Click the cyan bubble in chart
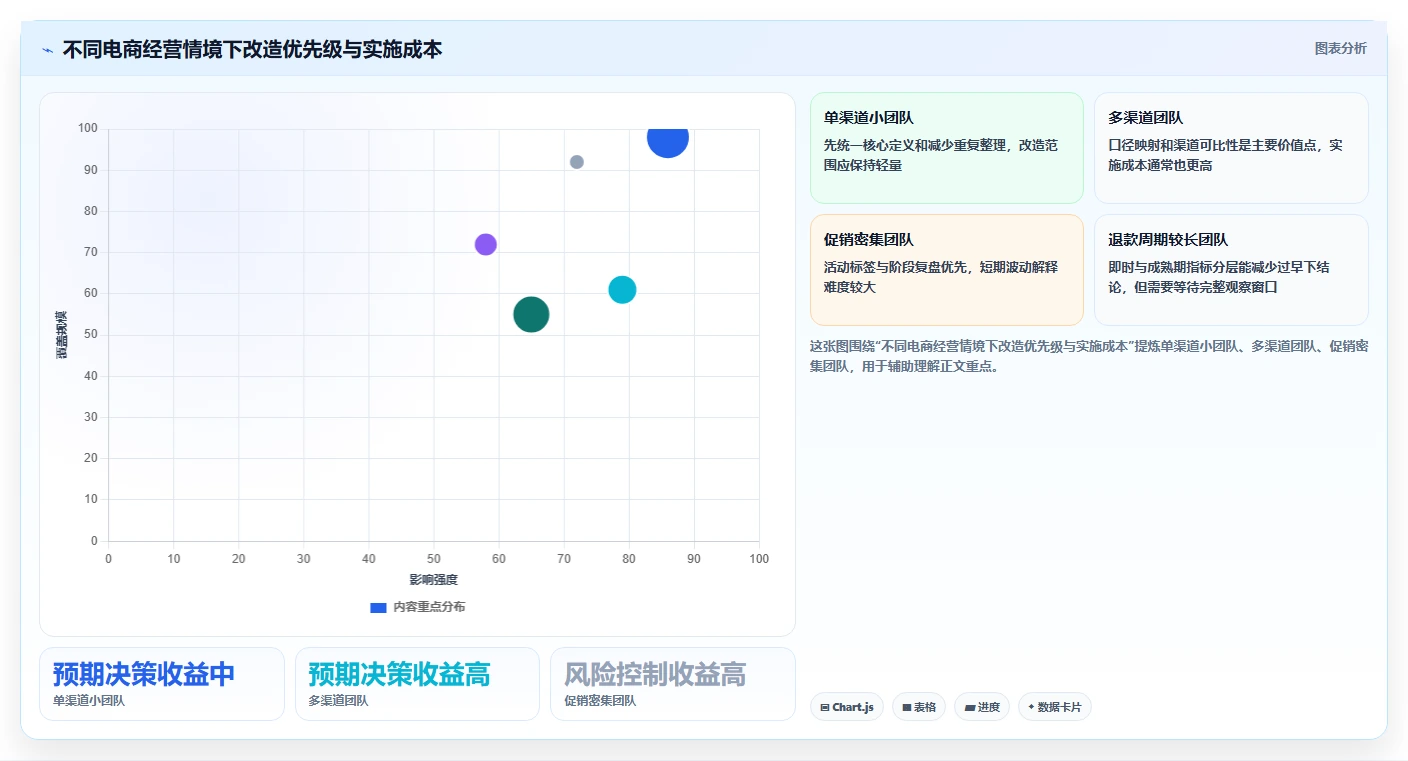The height and width of the screenshot is (761, 1408). (622, 290)
